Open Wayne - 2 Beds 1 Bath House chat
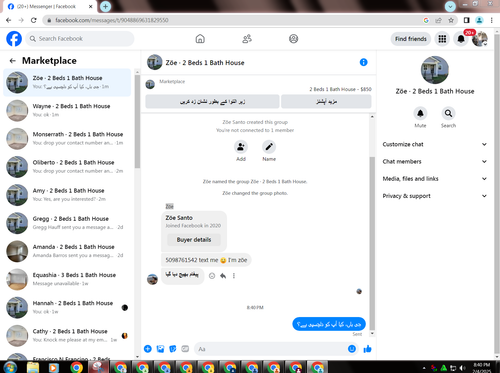 coord(67,110)
